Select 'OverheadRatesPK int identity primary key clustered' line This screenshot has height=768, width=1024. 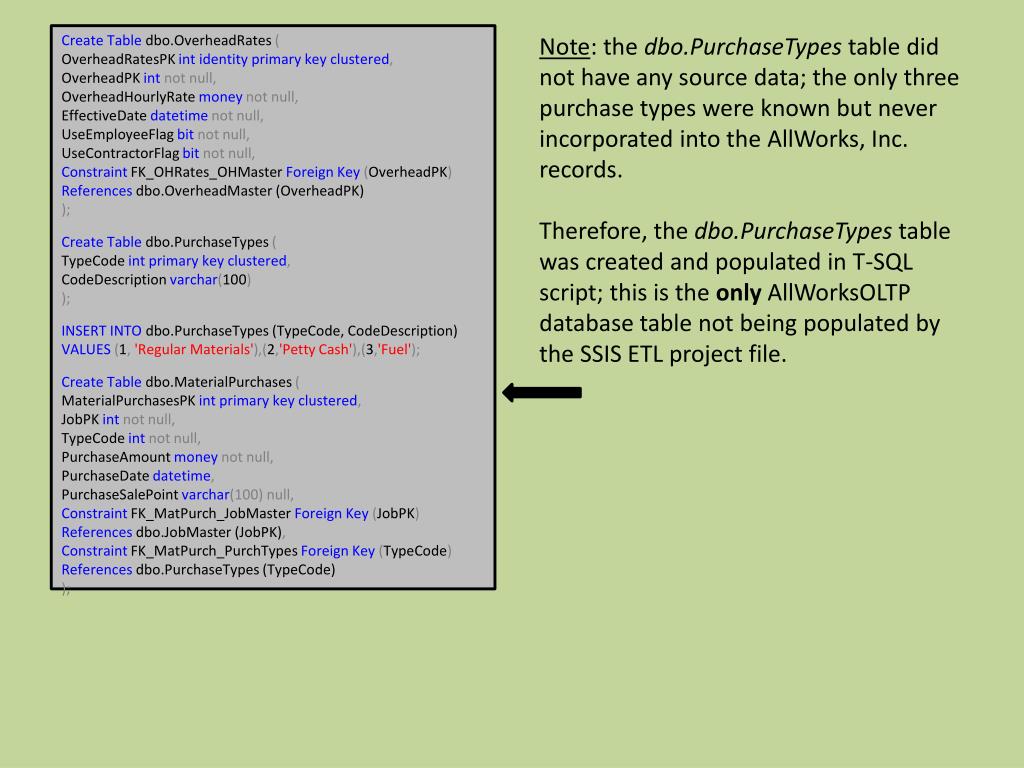[x=227, y=59]
